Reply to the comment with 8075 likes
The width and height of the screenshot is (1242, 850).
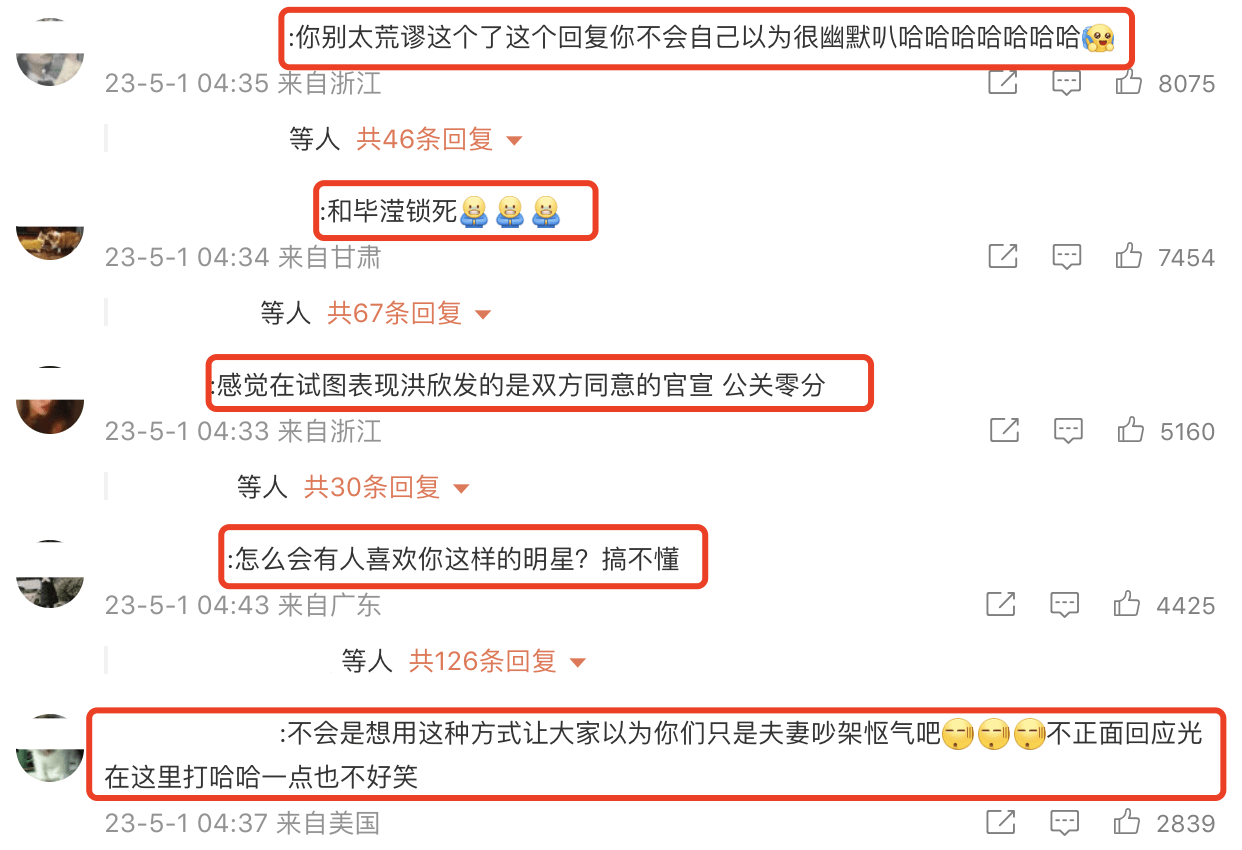click(x=1066, y=83)
